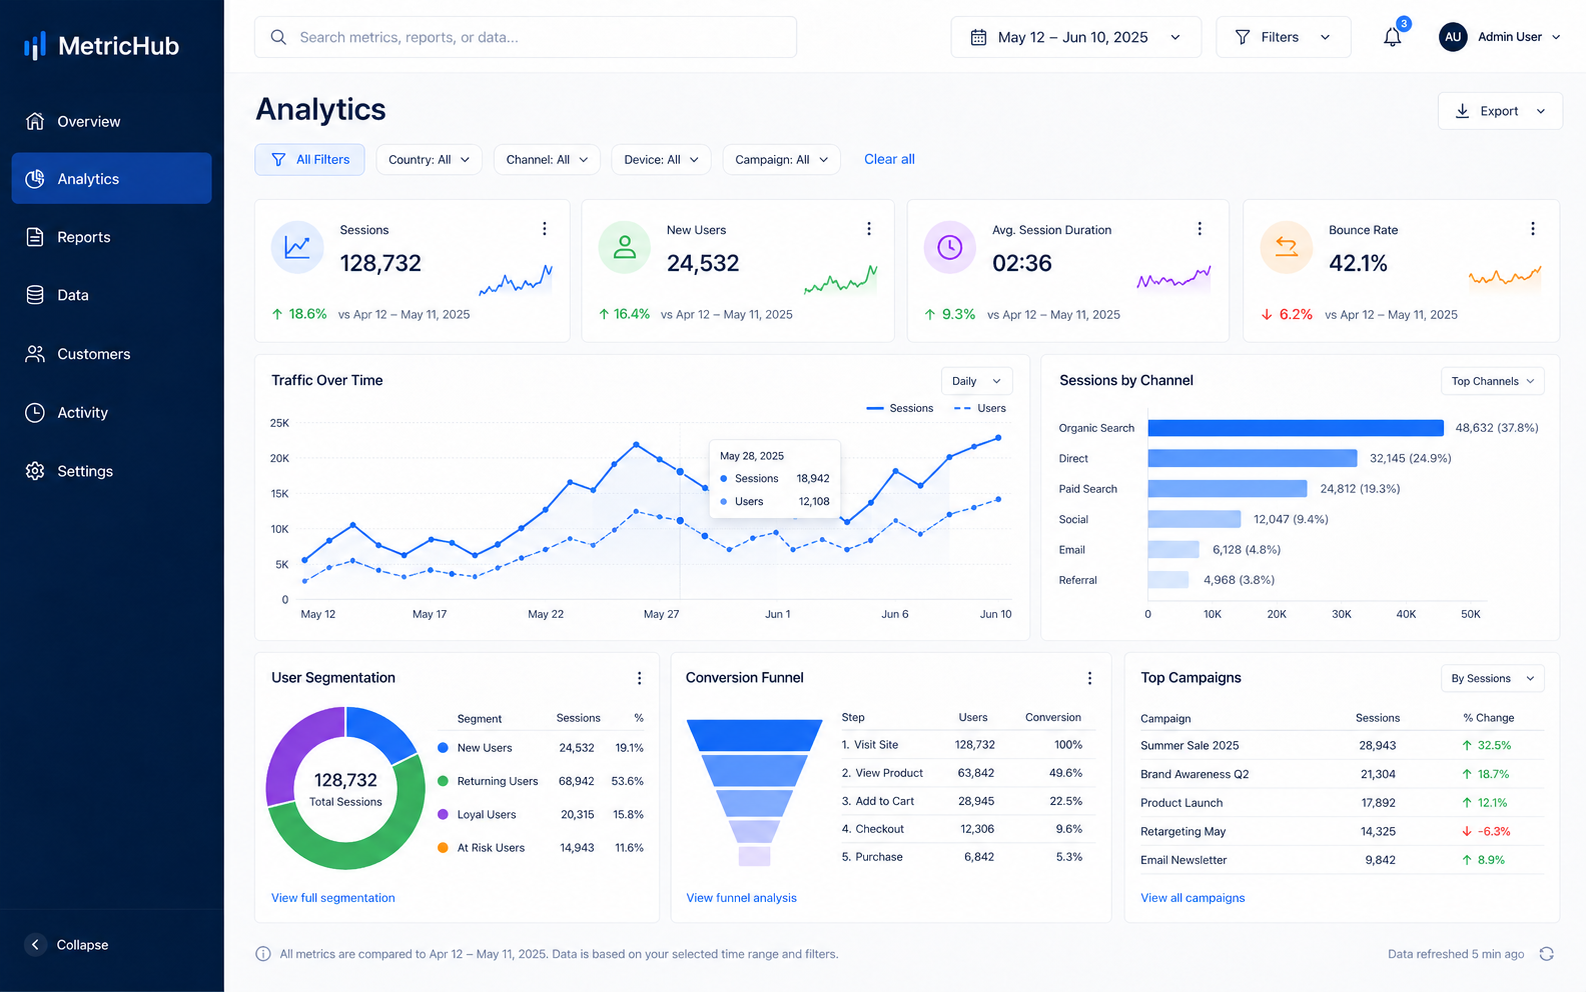Go to Overview in sidebar
Viewport: 1586px width, 992px height.
coord(111,121)
